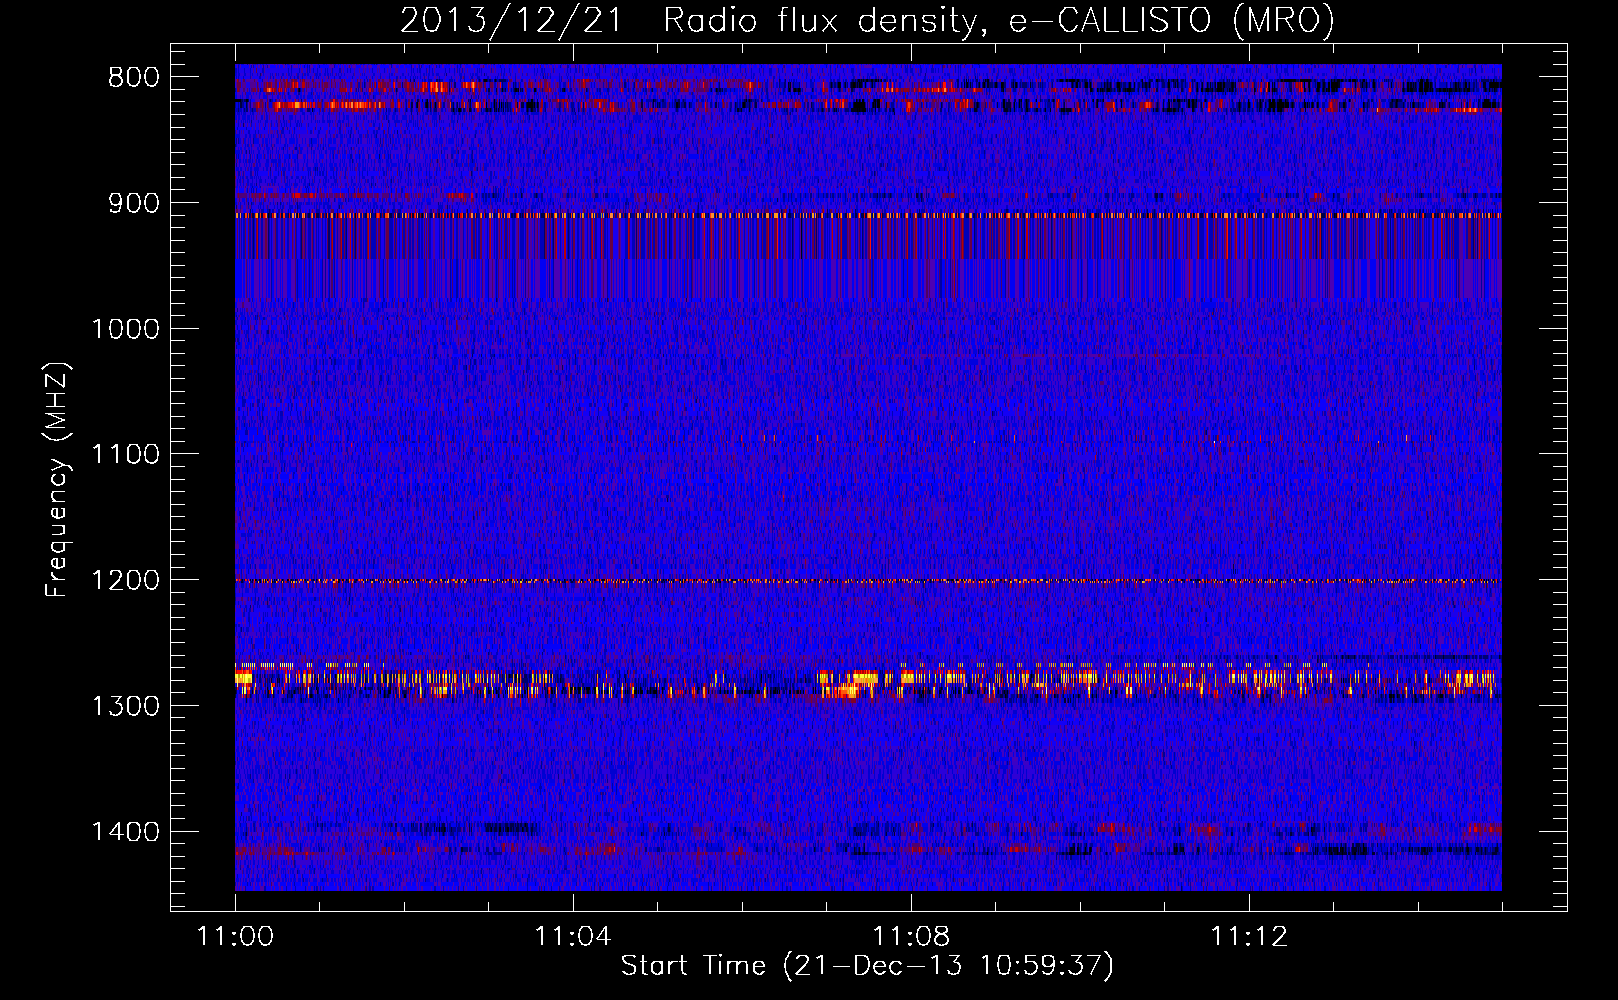1618x1000 pixels.
Task: Click the 'Start Time (21-Dec-13 10:59:37)' label
Action: [867, 967]
